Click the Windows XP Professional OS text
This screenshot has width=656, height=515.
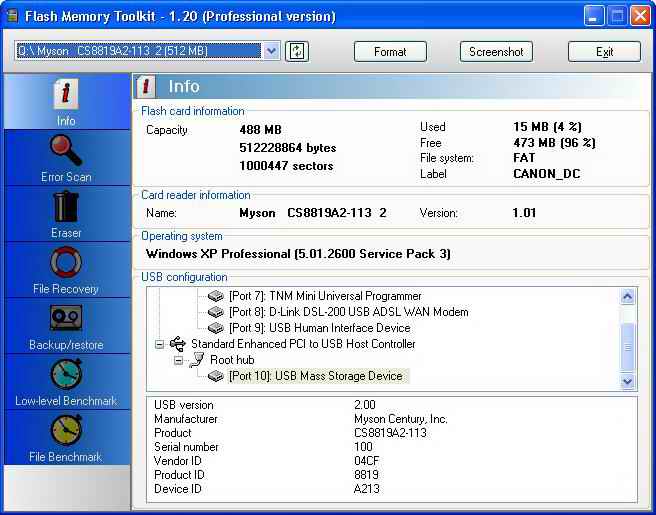pyautogui.click(x=298, y=254)
